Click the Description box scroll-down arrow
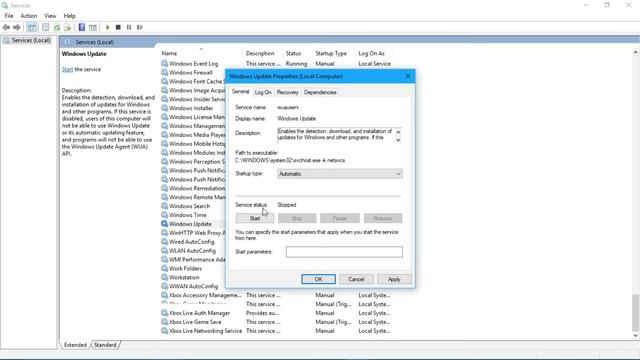This screenshot has width=640, height=360. [398, 140]
